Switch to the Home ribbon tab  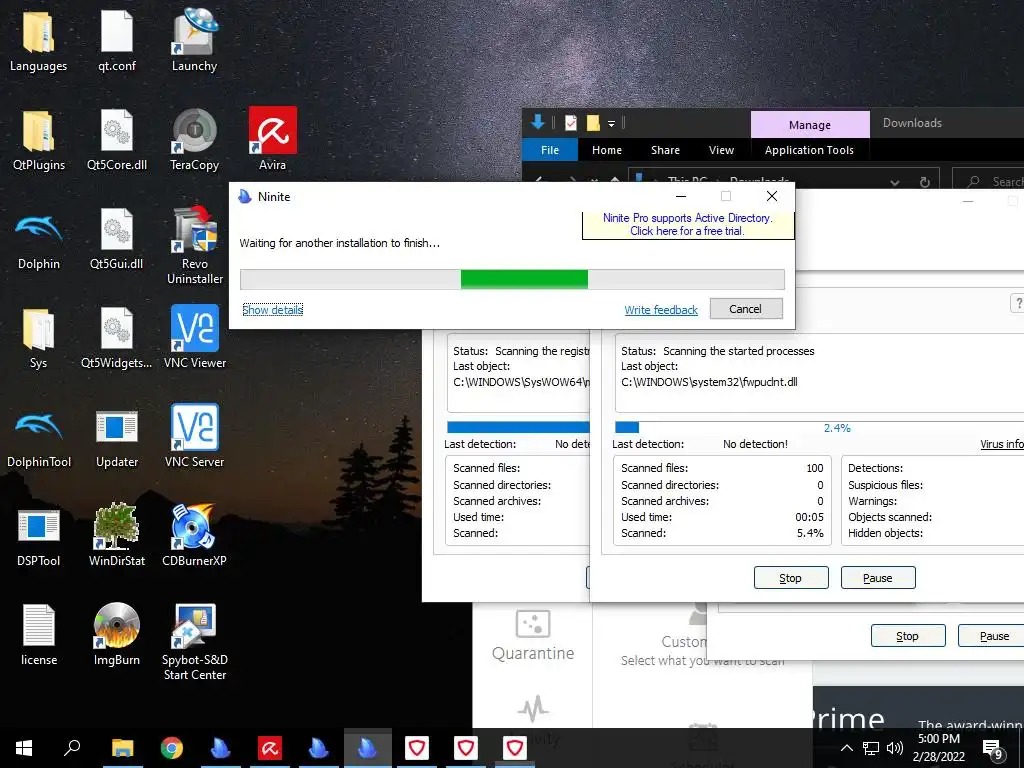pyautogui.click(x=607, y=150)
